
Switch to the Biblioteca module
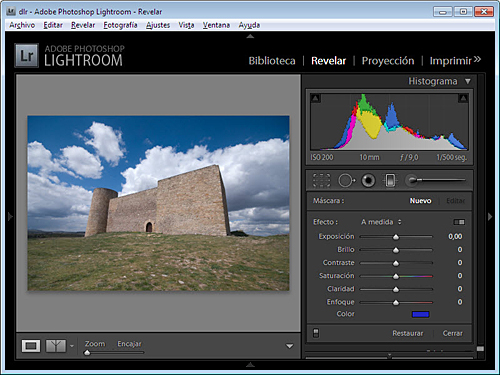pos(272,61)
